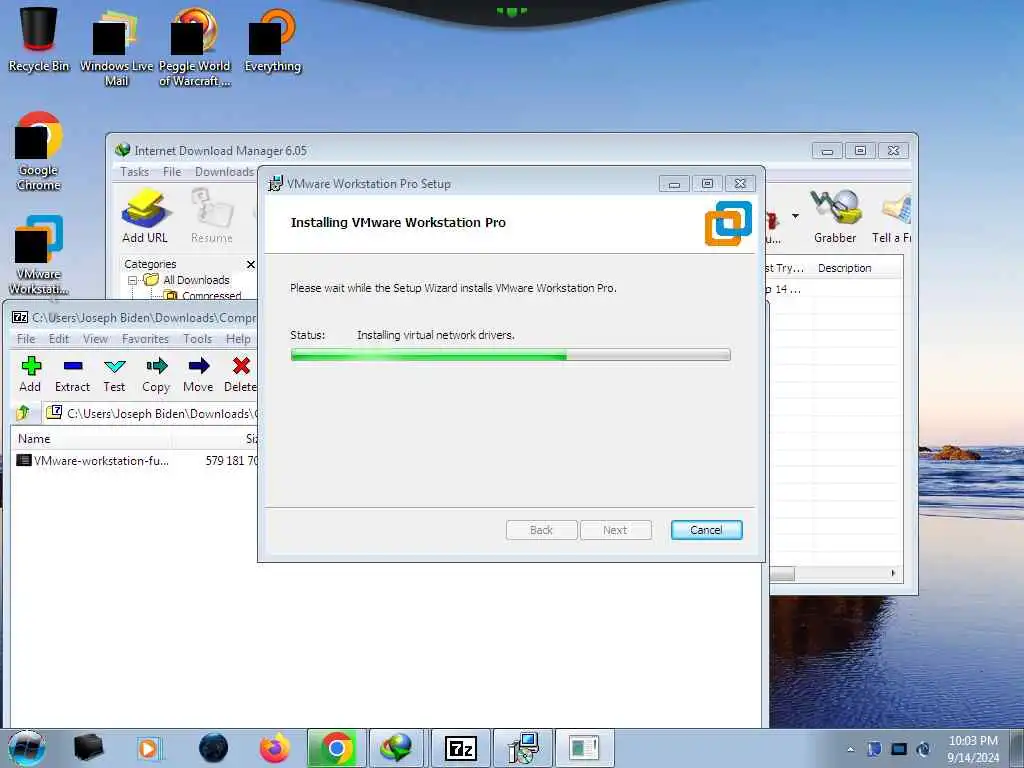Screen dimensions: 1024x768
Task: Click the taskbar clock showing 10:03 PM
Action: tap(973, 748)
